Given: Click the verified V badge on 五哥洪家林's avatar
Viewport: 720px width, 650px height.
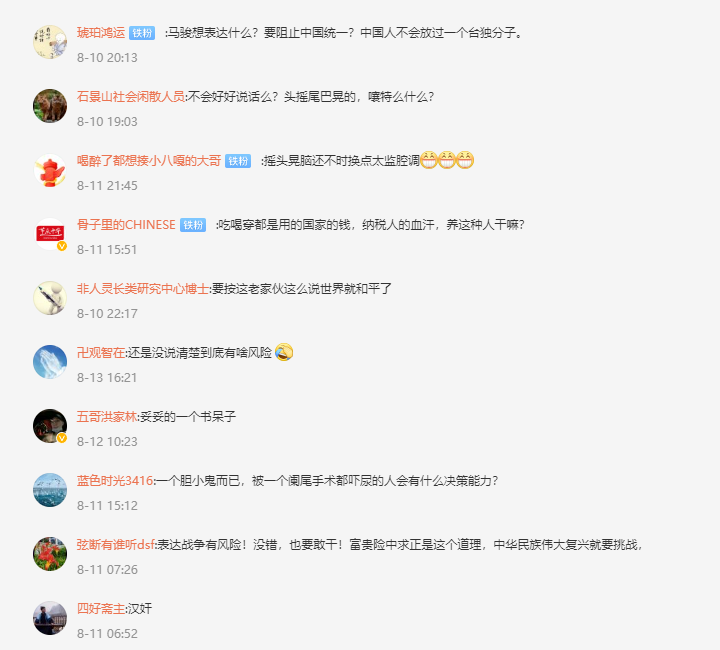Looking at the screenshot, I should coord(62,438).
